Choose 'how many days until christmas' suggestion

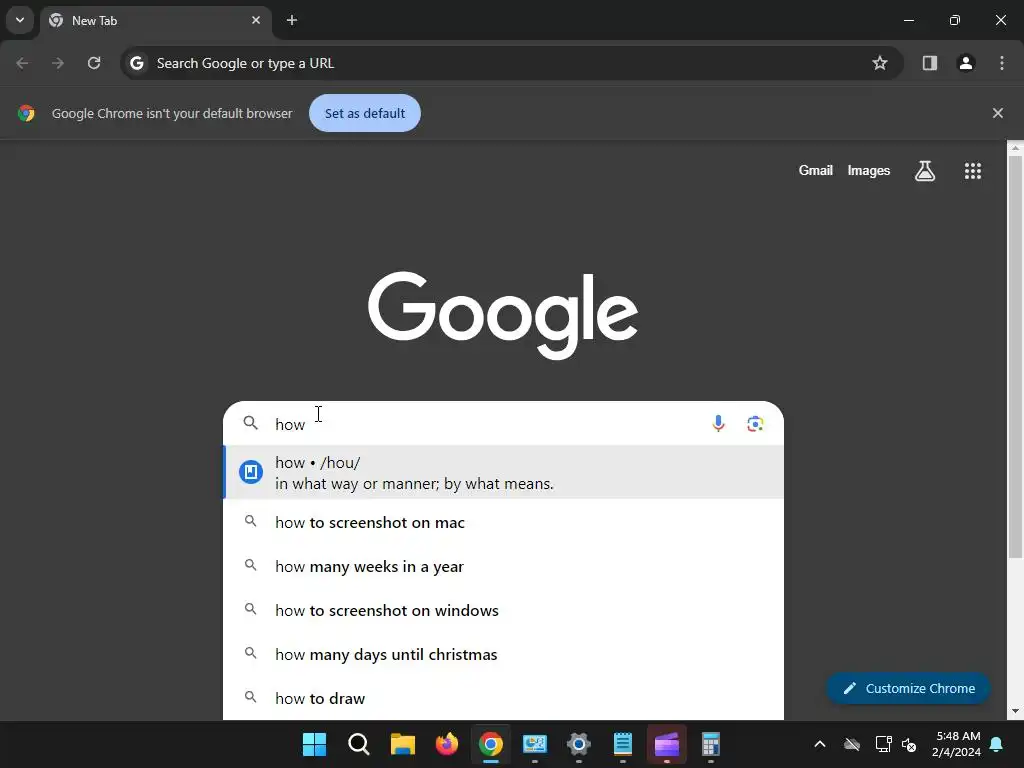504,654
